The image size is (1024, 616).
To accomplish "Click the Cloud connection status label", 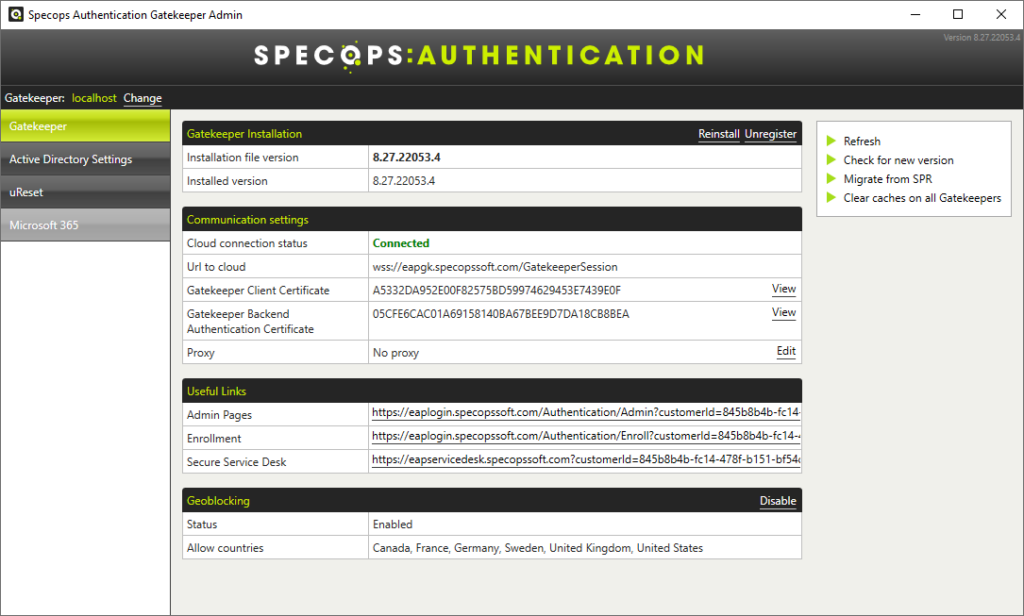I will 247,243.
